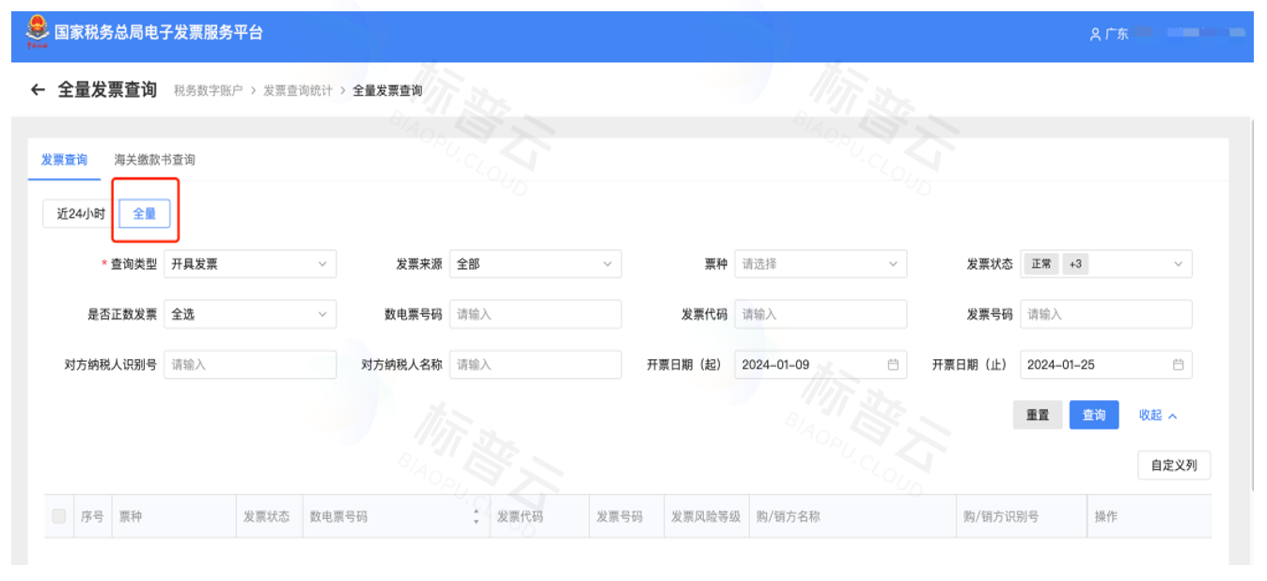1267x581 pixels.
Task: Focus the 数电票号码 input field
Action: tap(535, 314)
